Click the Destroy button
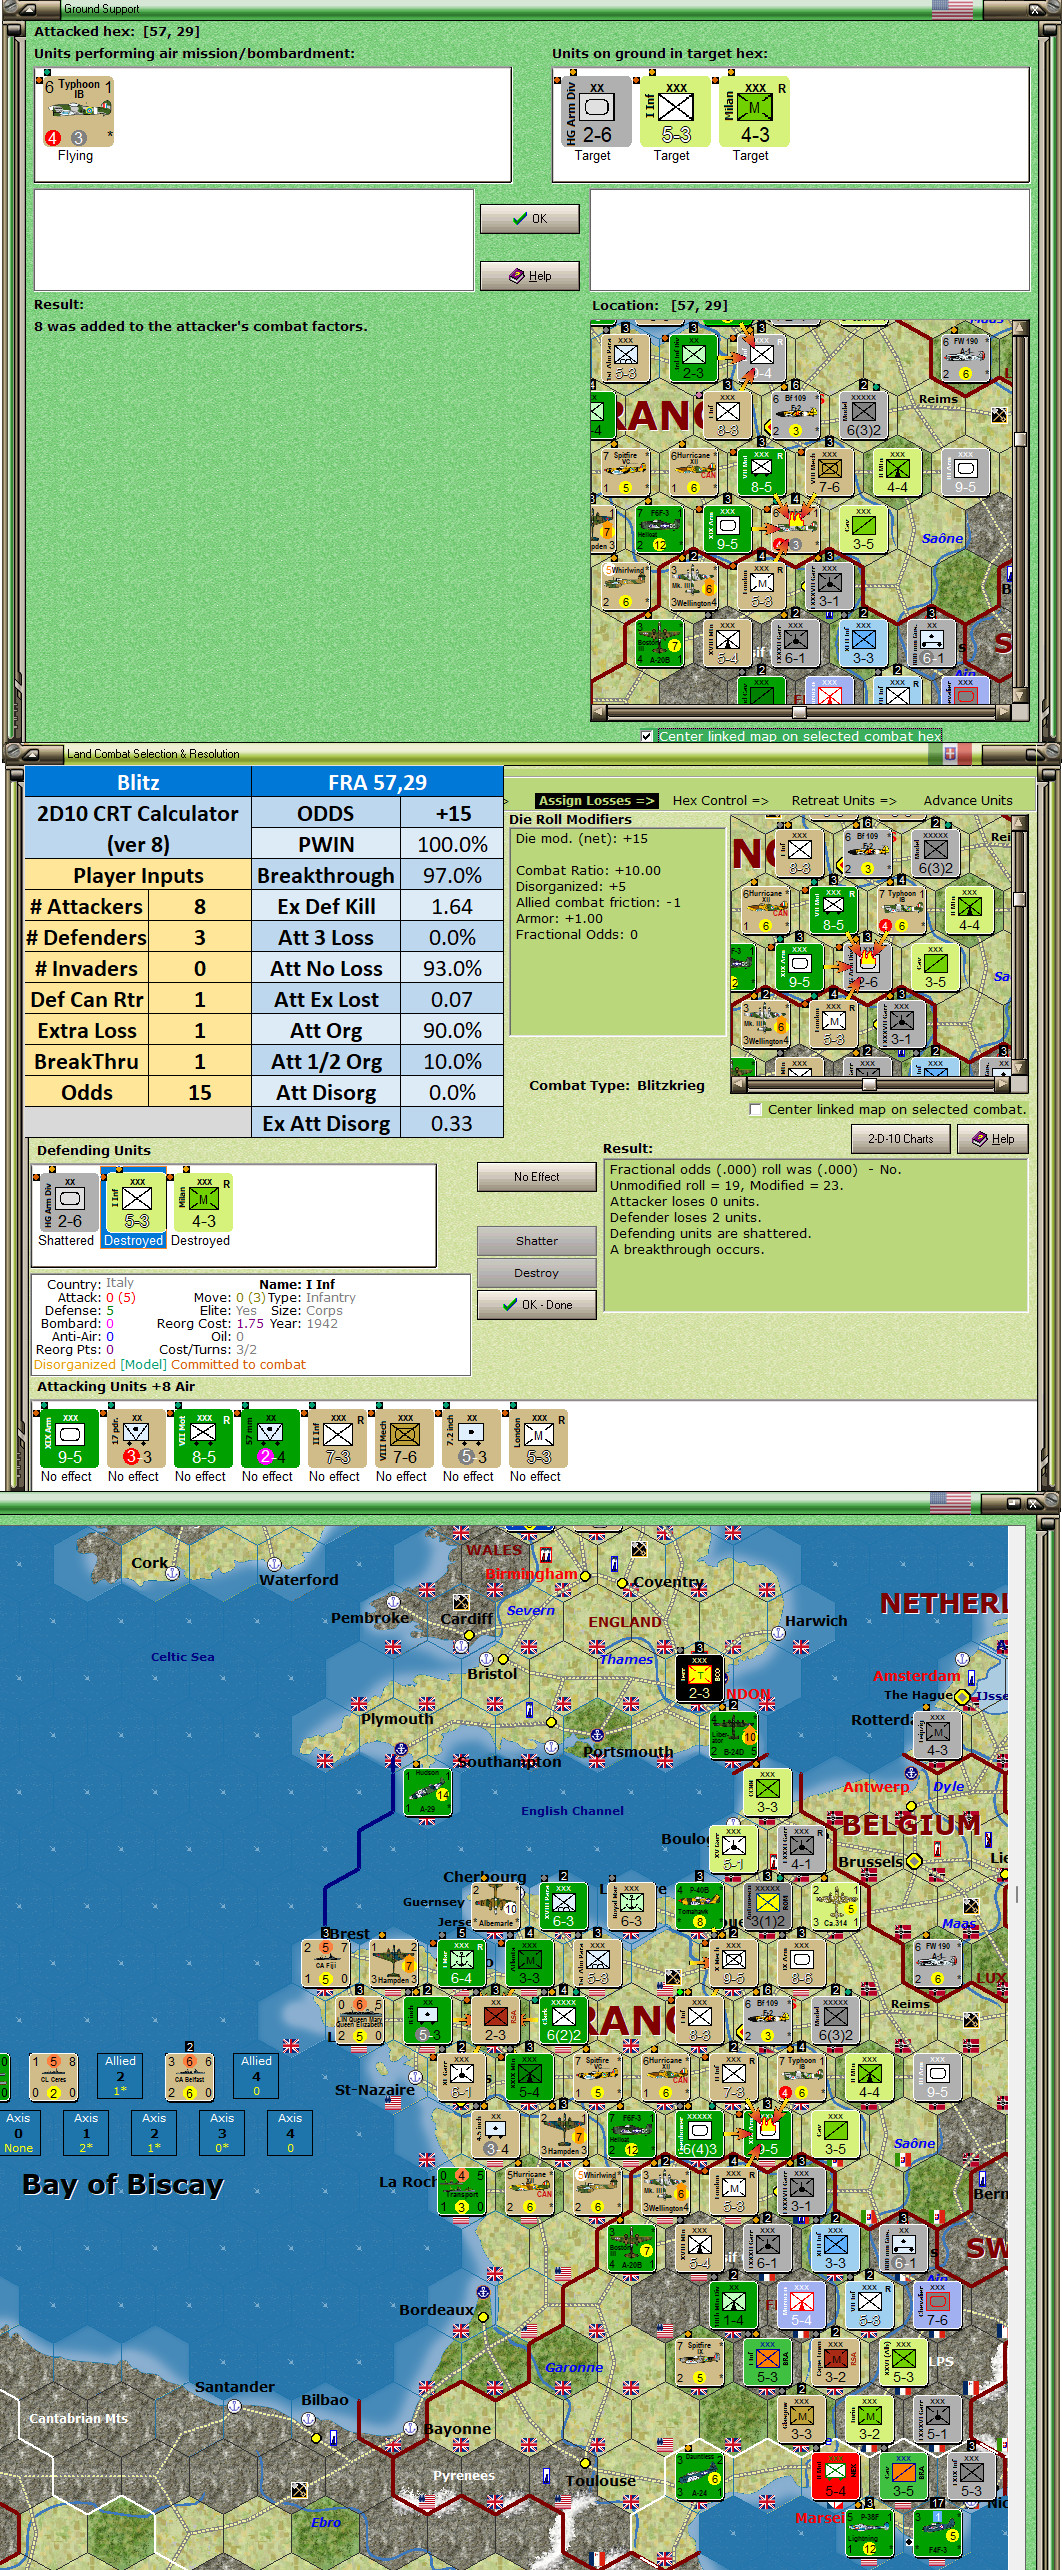 pyautogui.click(x=536, y=1273)
